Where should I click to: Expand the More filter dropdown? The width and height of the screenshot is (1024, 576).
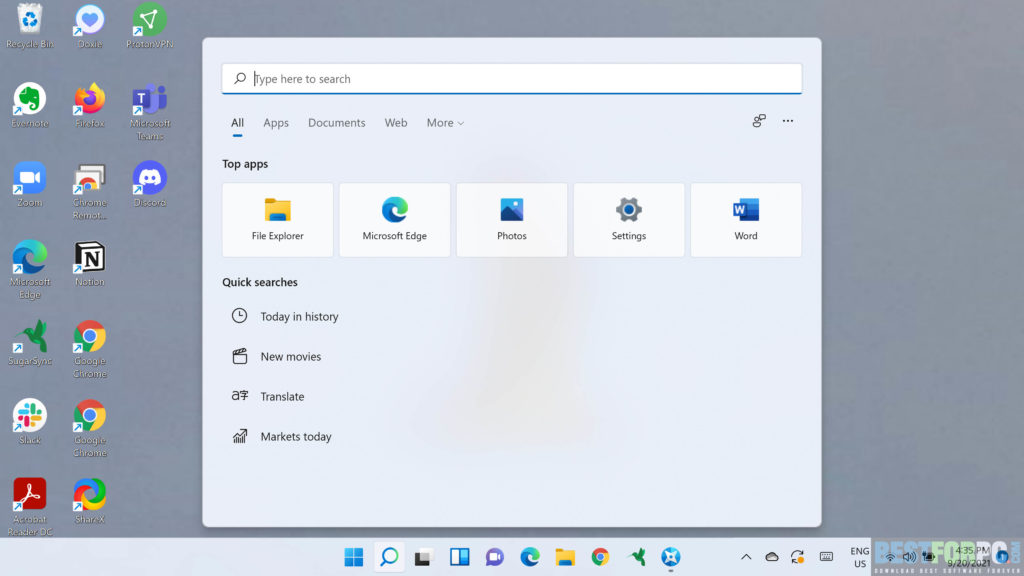point(445,123)
